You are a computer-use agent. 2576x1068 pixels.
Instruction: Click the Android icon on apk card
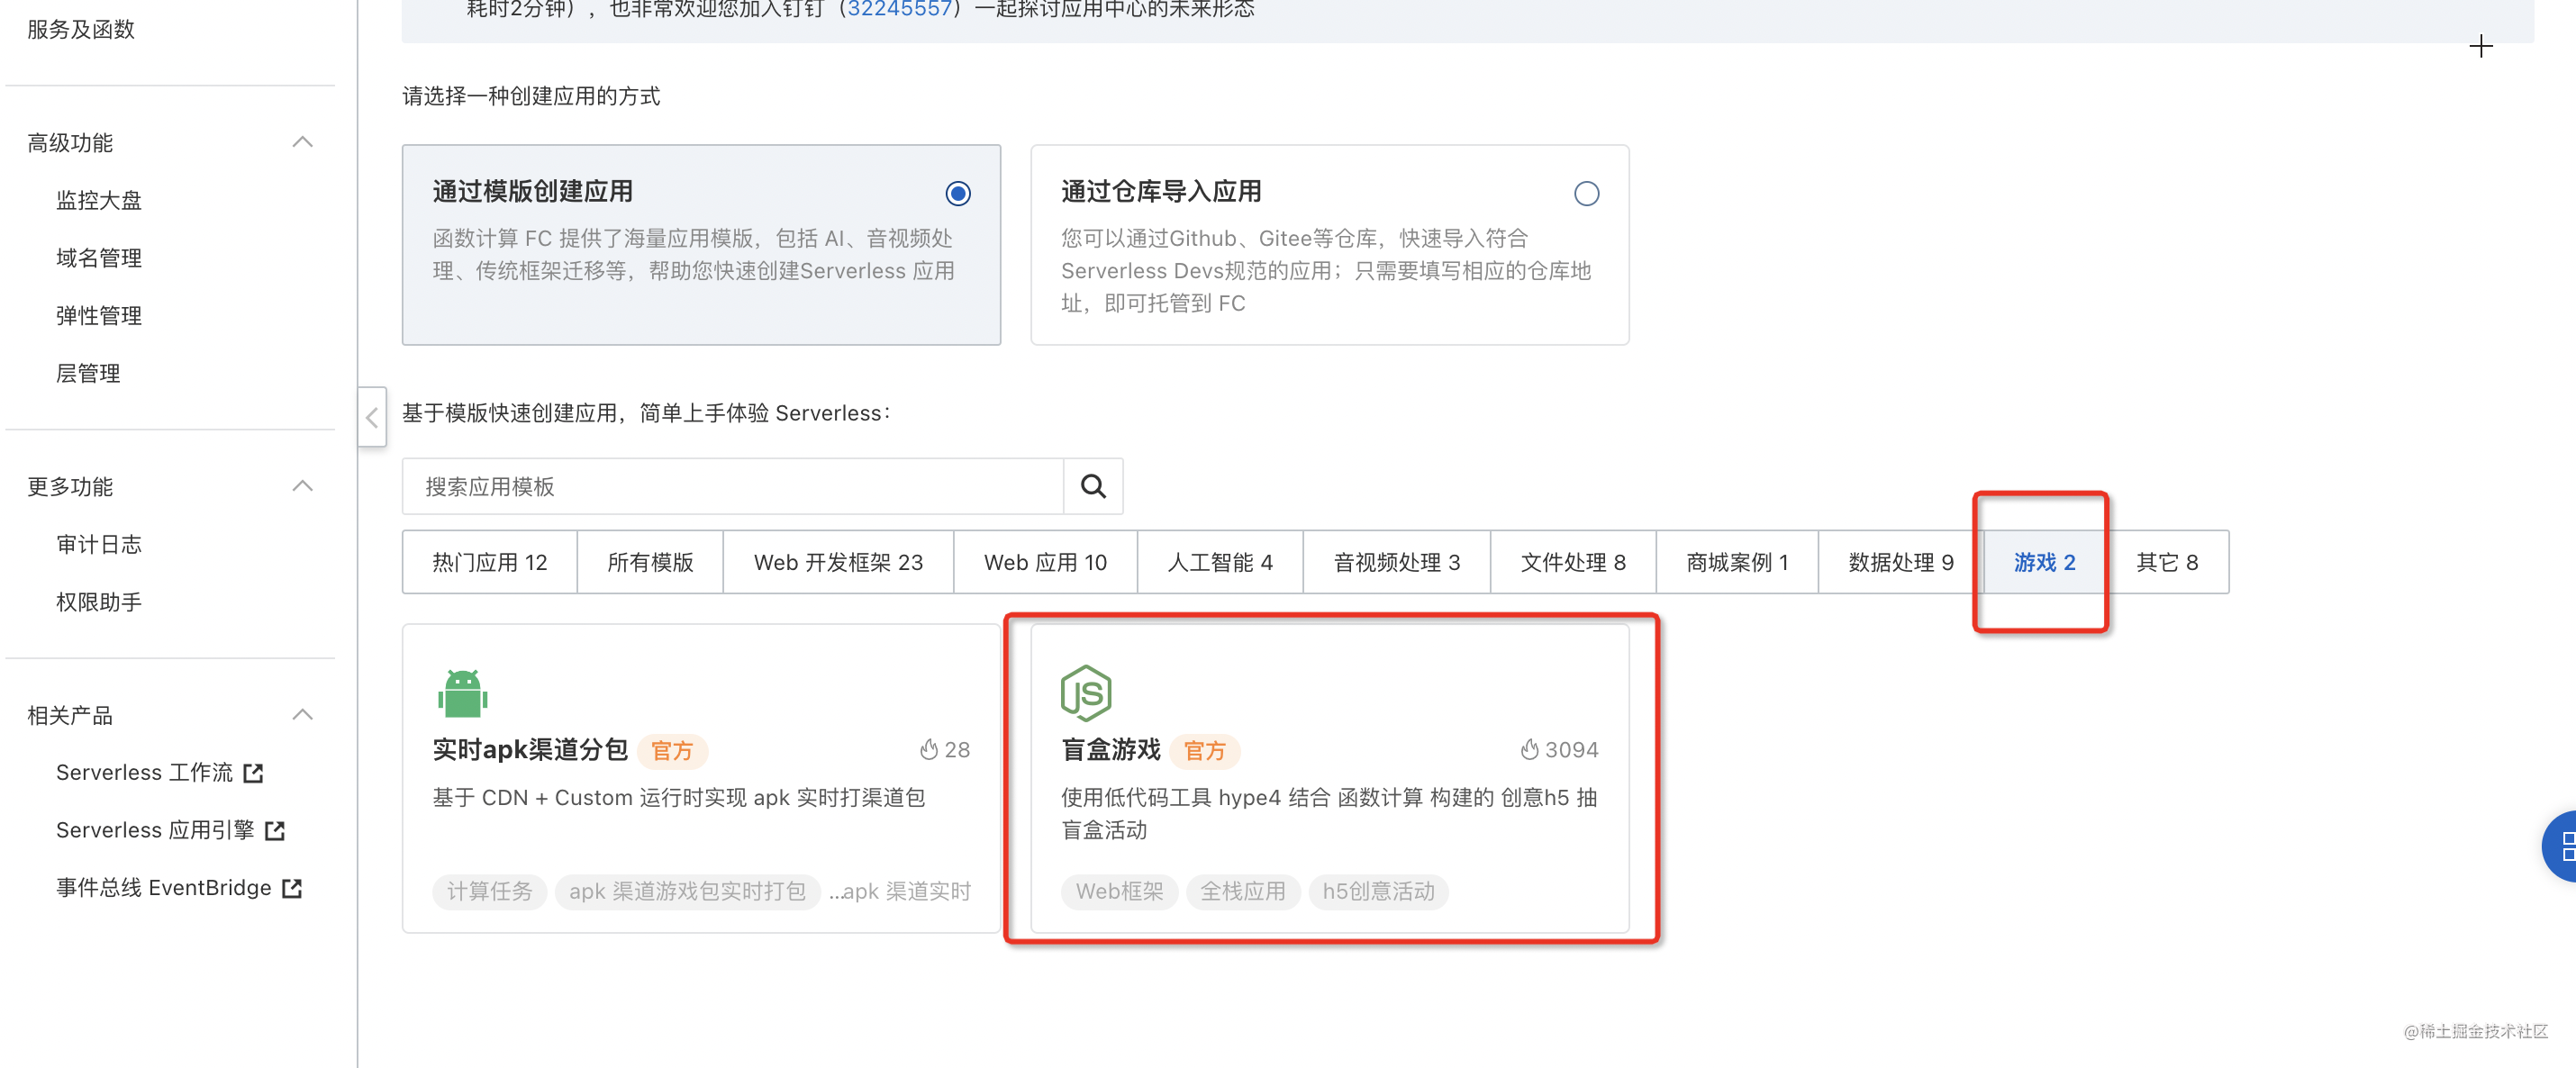(463, 693)
